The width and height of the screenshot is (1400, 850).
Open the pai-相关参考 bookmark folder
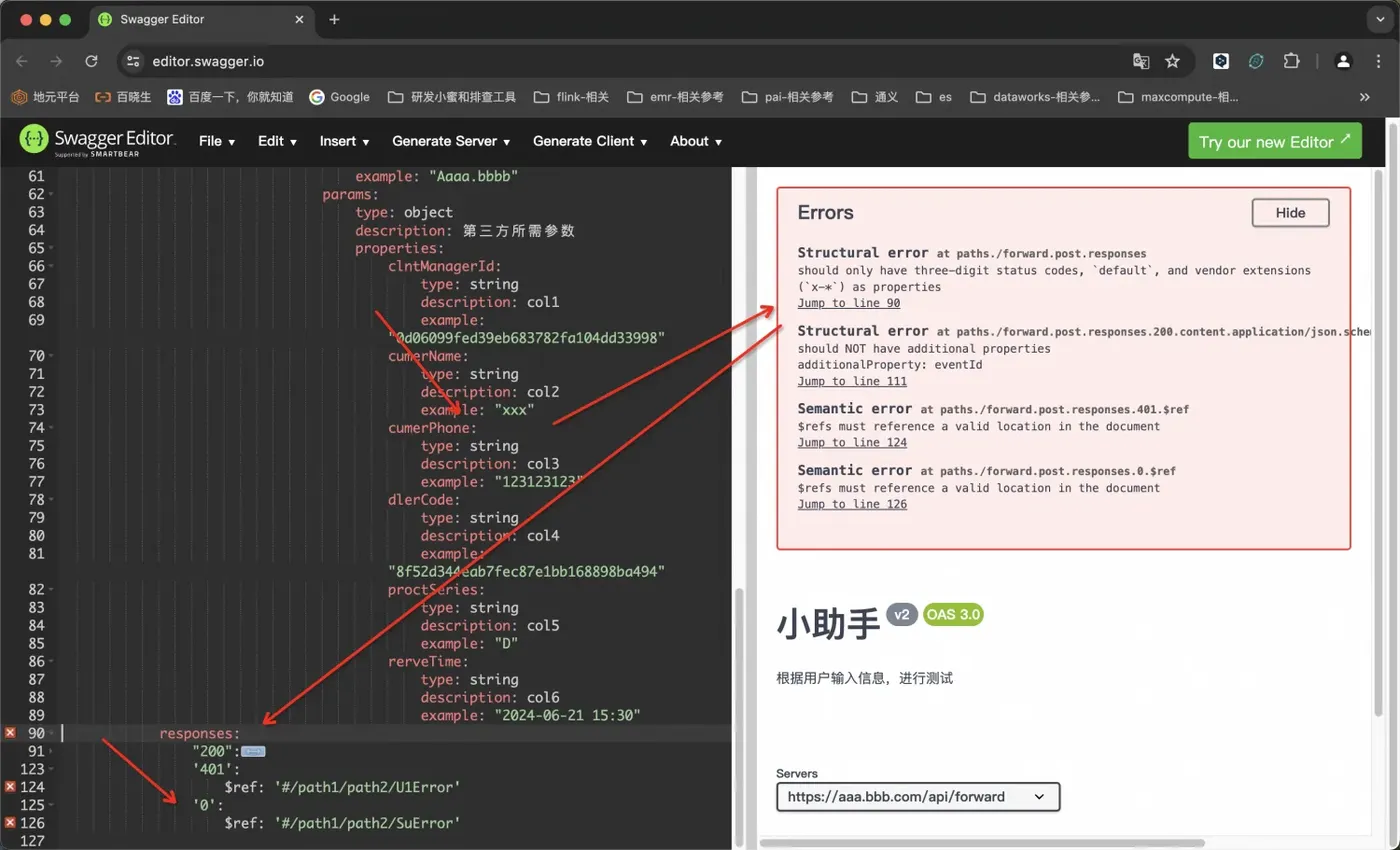787,97
